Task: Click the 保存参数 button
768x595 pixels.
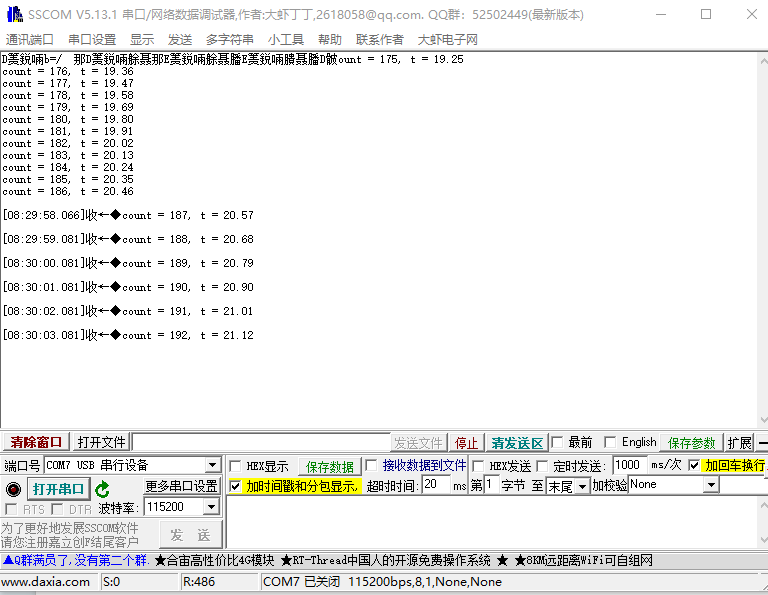Action: (x=692, y=443)
